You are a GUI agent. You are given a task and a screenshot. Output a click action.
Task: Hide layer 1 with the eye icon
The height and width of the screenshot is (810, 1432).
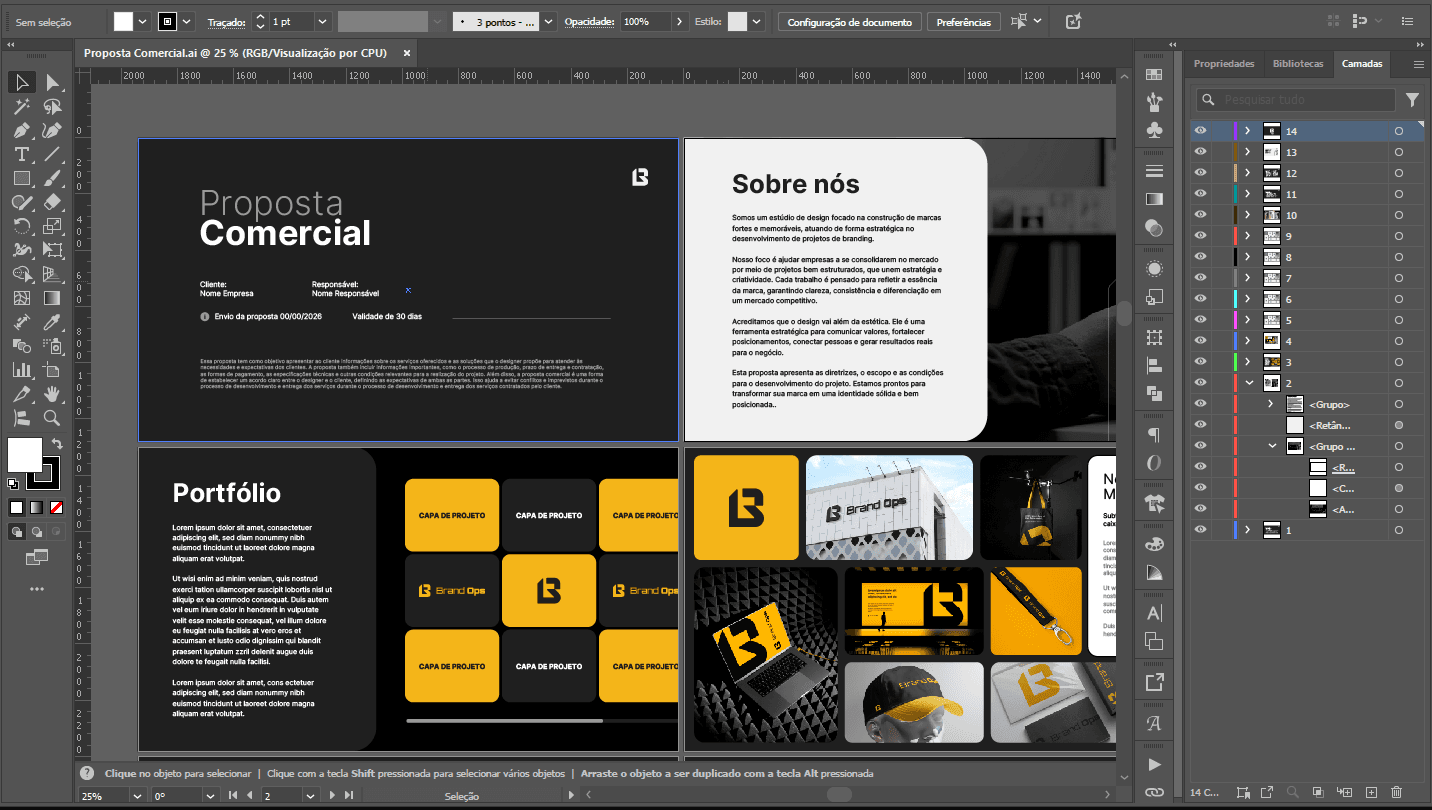coord(1200,530)
